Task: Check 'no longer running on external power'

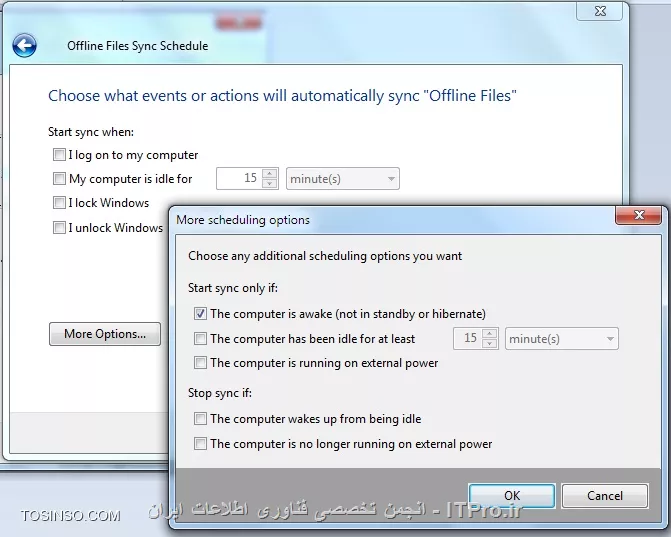Action: (200, 444)
